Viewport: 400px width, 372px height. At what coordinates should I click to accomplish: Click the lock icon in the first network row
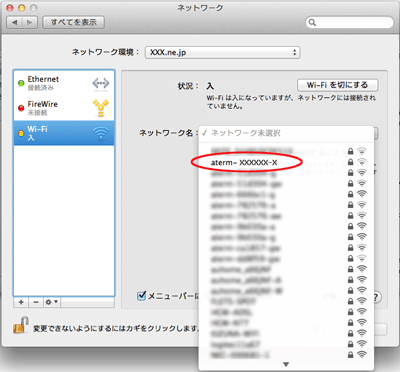pos(350,151)
